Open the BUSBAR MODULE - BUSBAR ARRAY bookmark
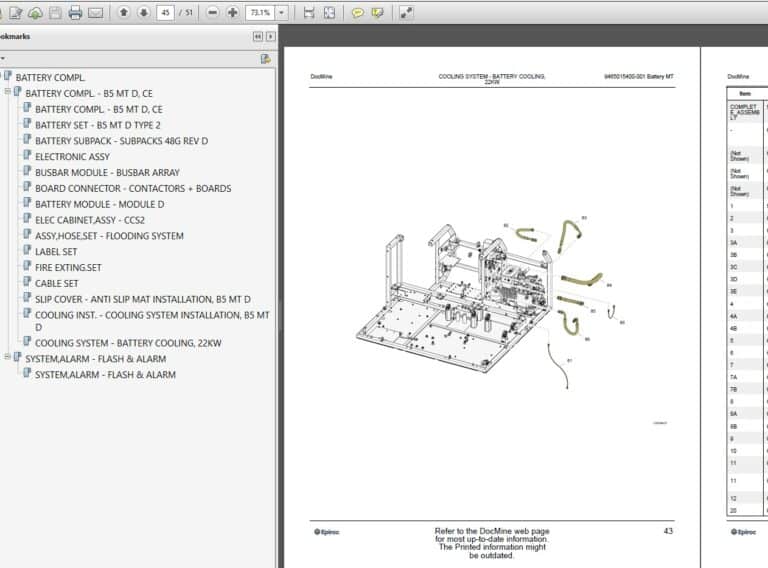 [x=107, y=172]
